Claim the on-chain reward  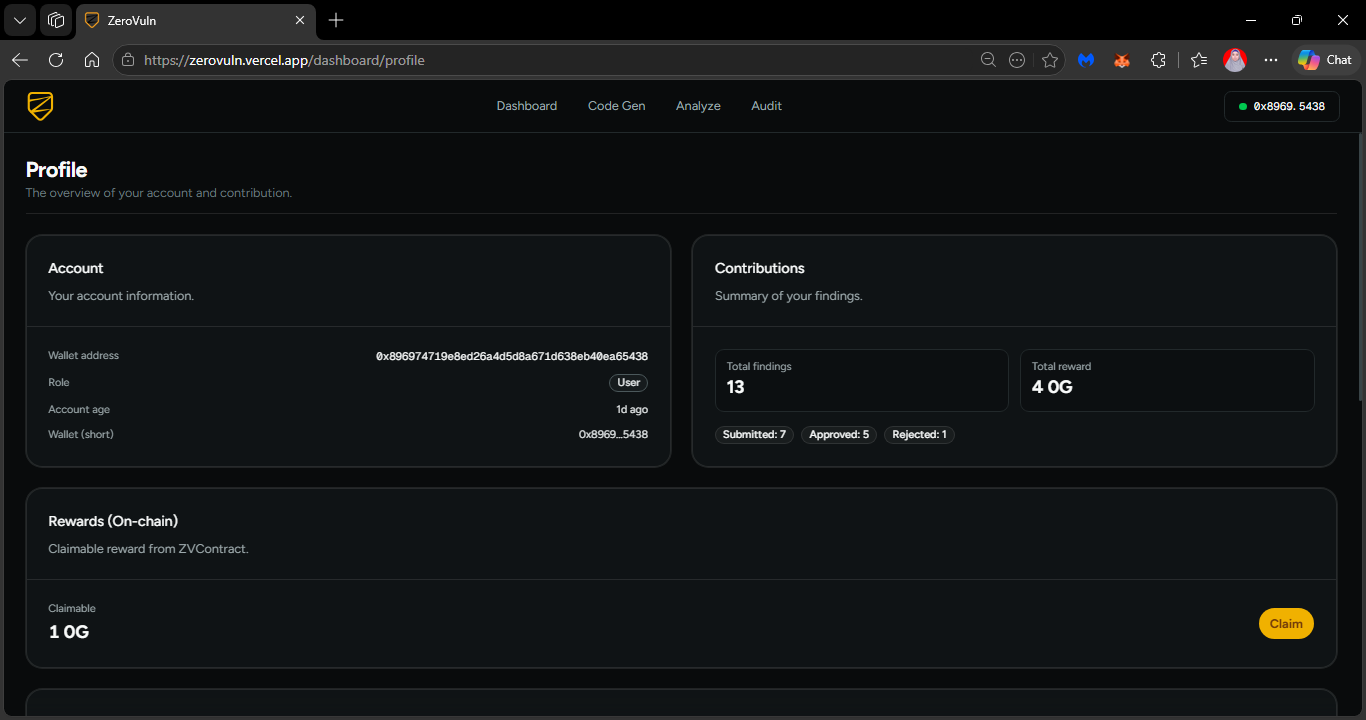pos(1286,624)
